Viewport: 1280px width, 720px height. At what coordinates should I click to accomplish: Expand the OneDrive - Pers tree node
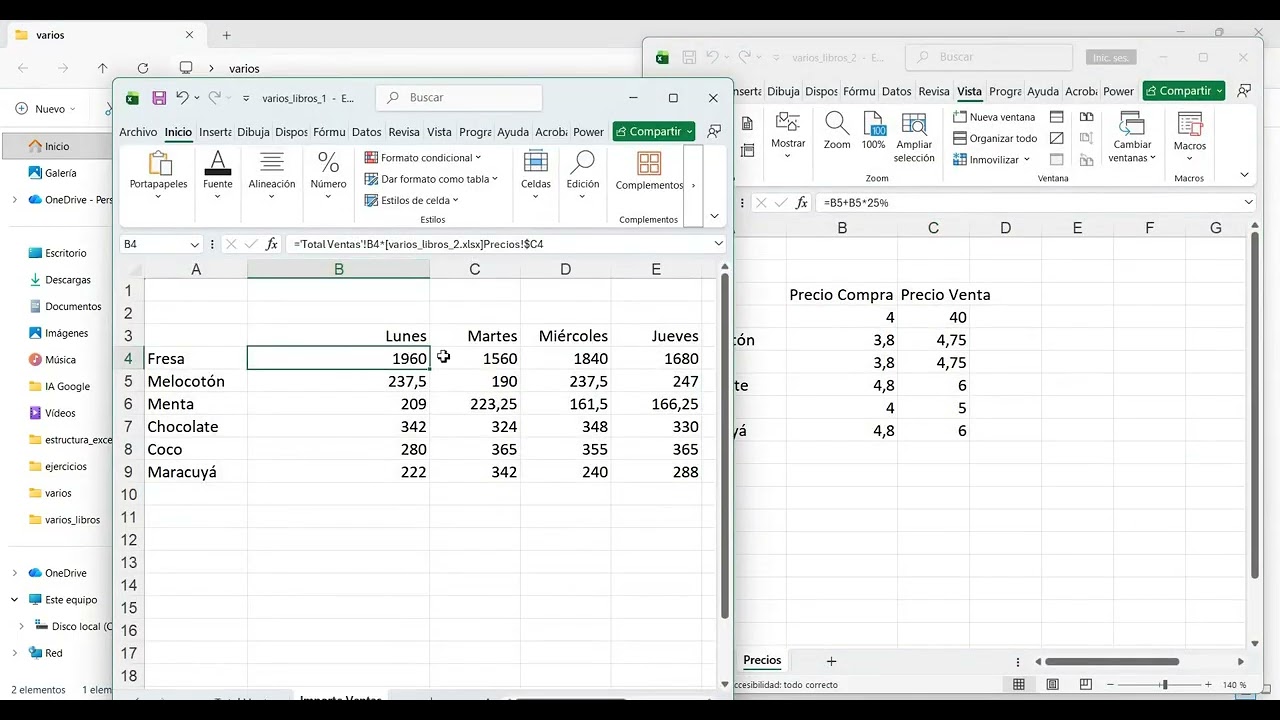(x=14, y=200)
